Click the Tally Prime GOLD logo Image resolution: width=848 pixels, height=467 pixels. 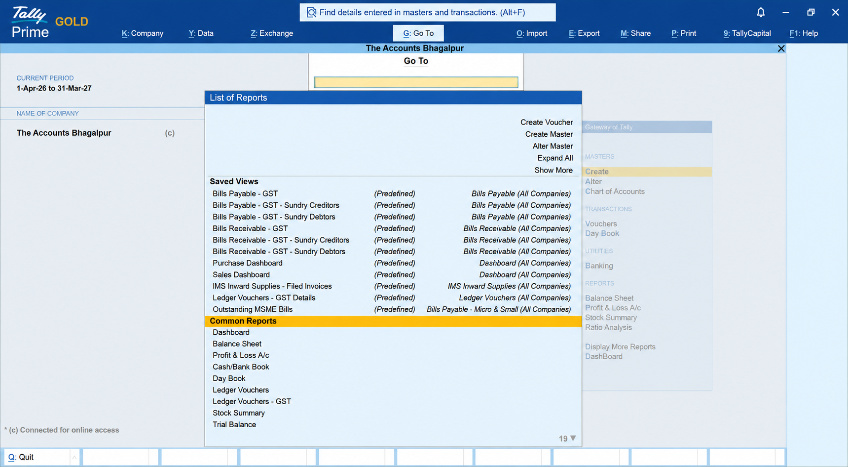[x=49, y=23]
